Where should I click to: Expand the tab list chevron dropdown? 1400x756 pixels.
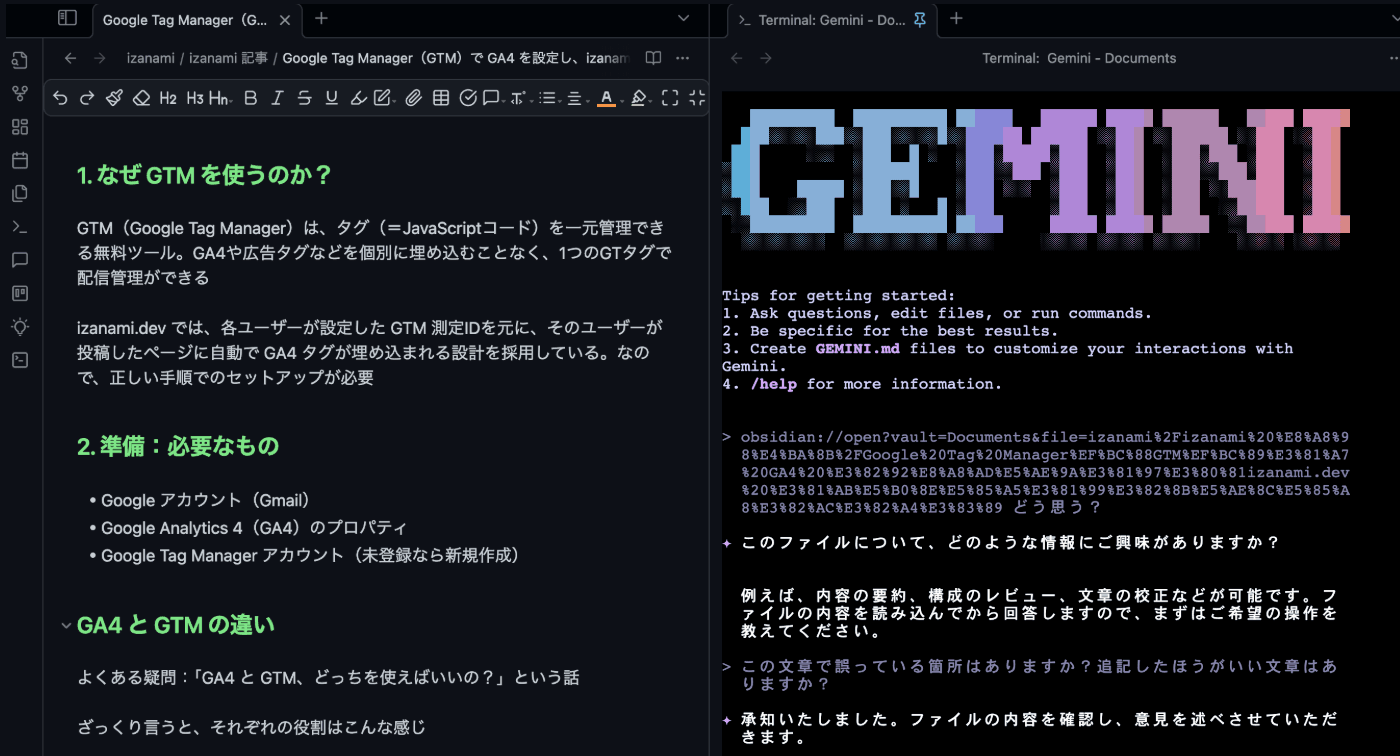[x=684, y=18]
